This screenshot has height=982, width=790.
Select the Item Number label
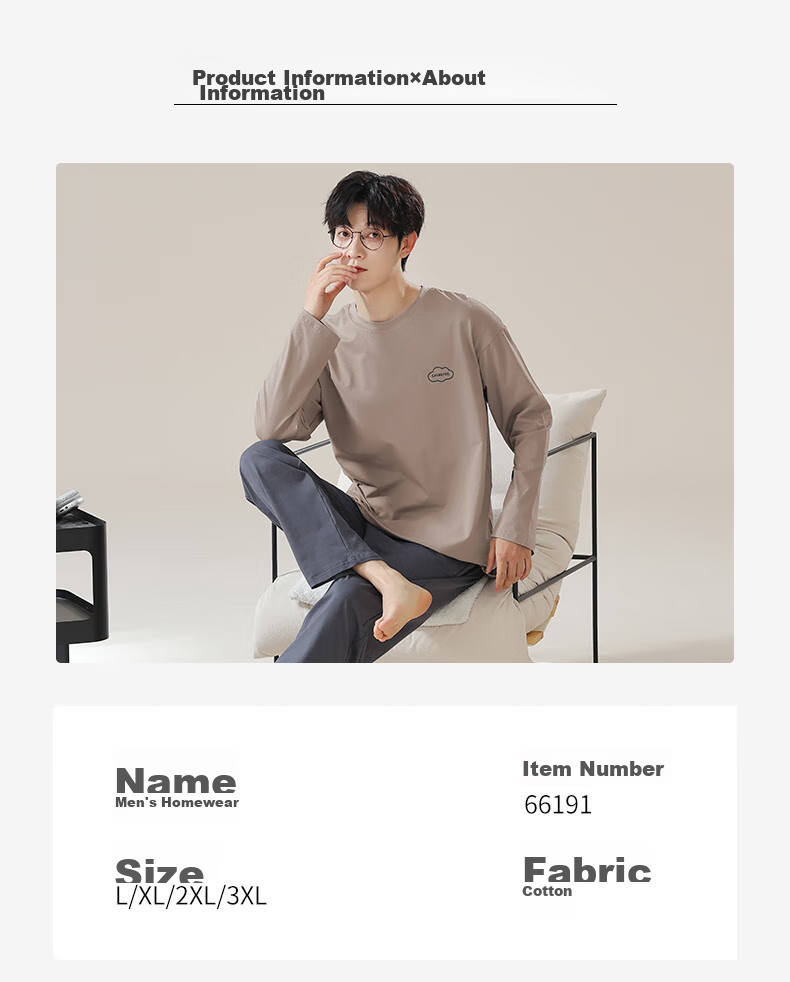coord(593,768)
